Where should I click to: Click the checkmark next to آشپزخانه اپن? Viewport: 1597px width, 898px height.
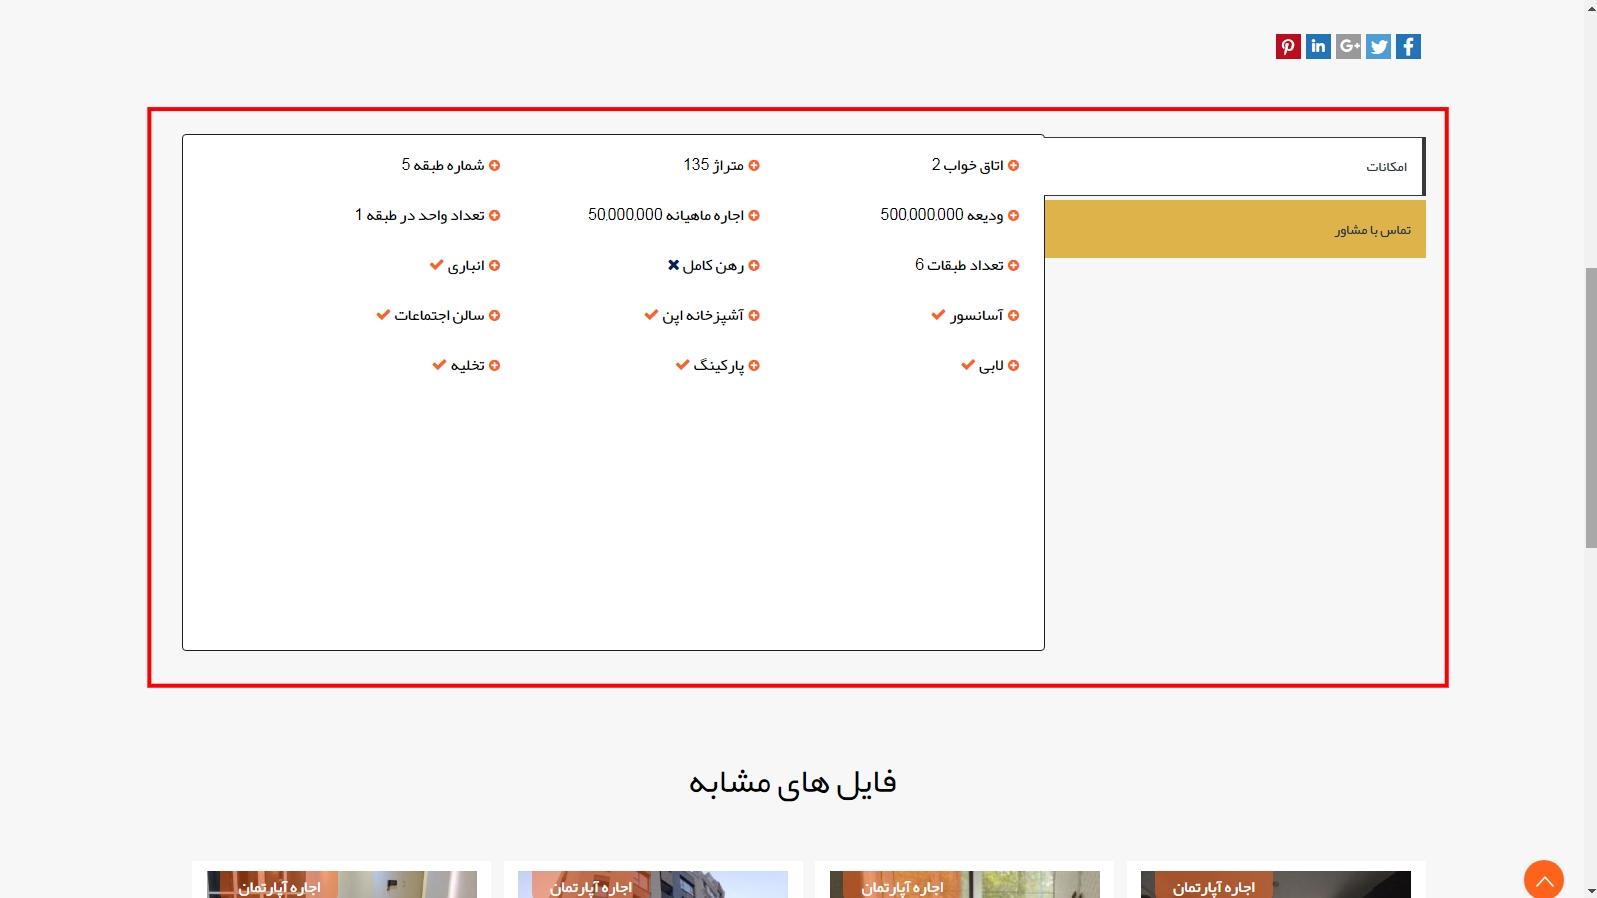pos(651,315)
